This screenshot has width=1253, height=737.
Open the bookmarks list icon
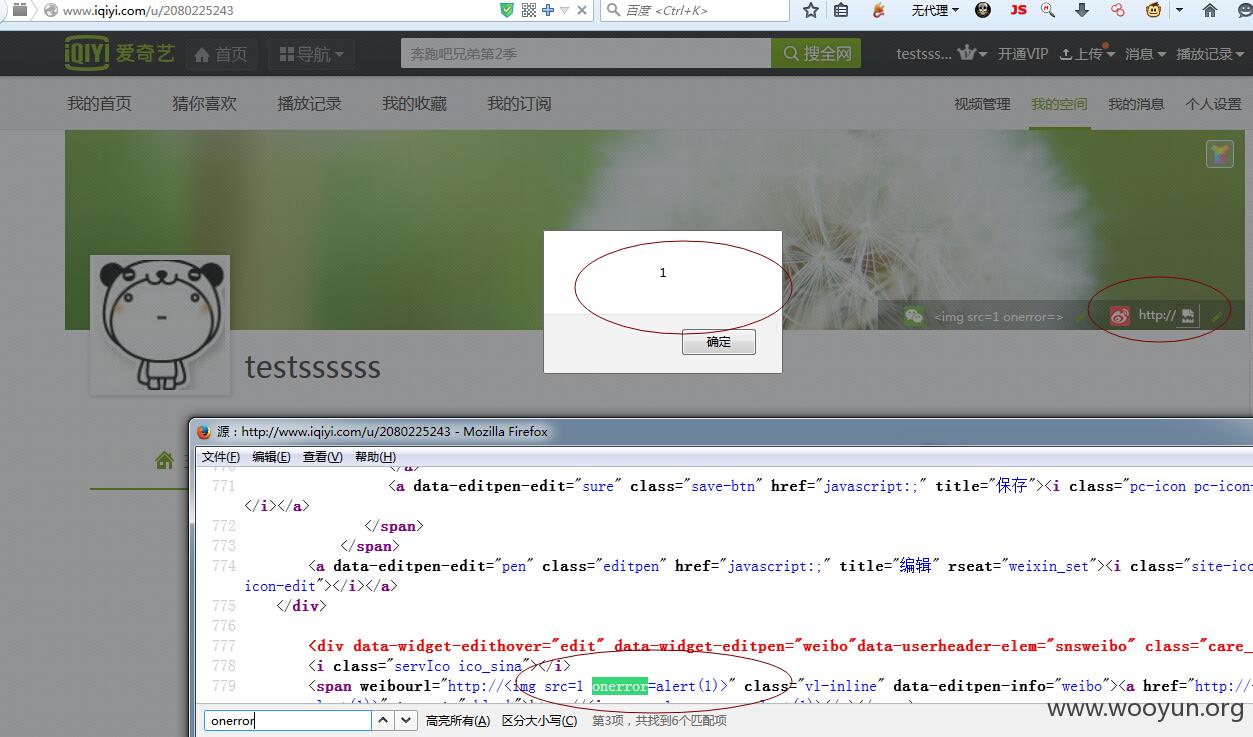click(x=841, y=10)
